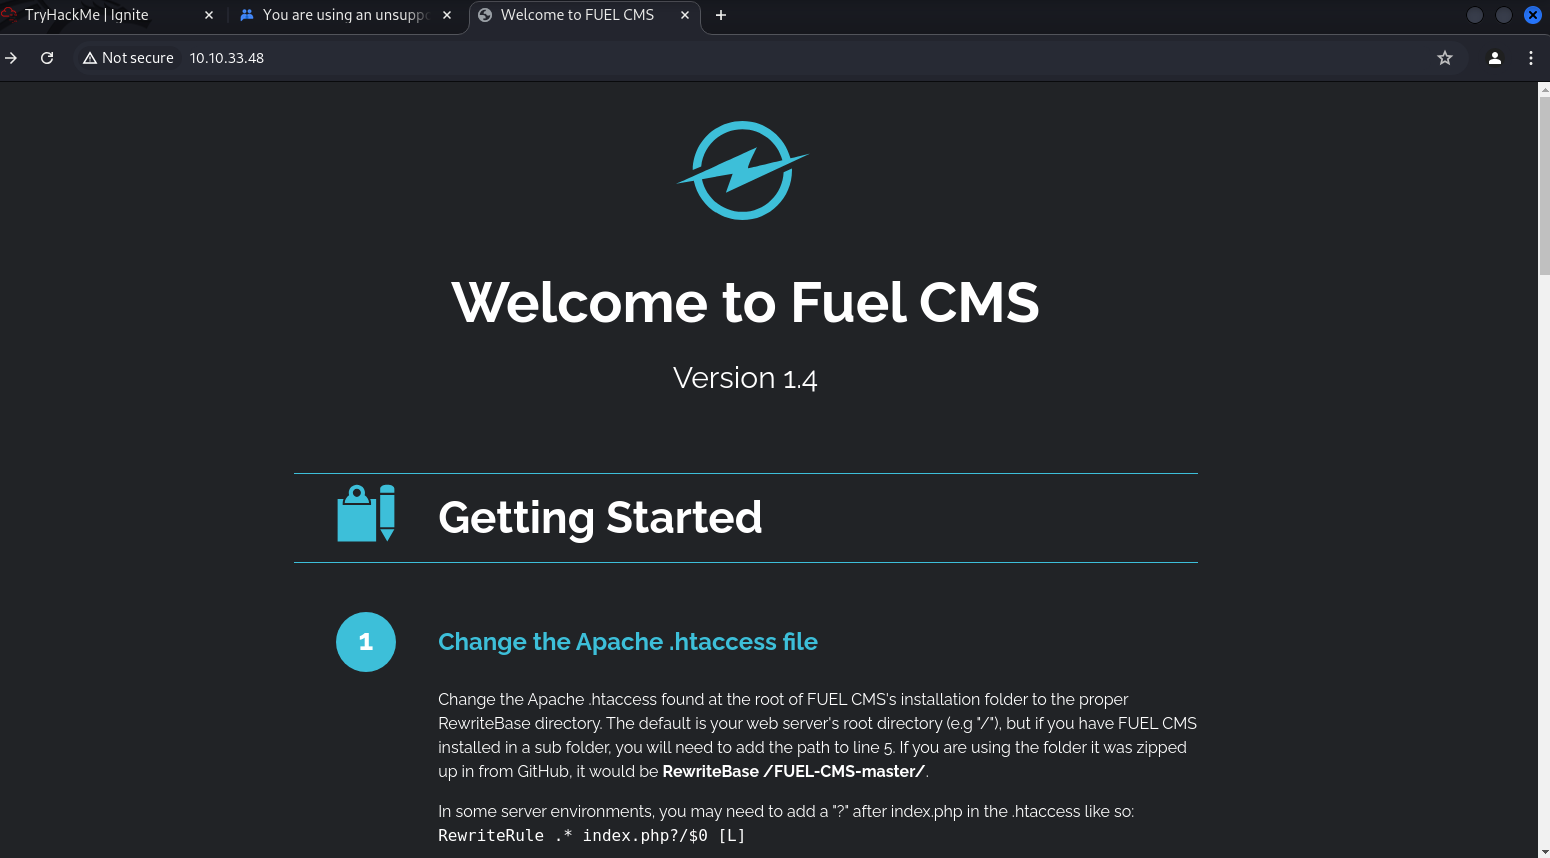Go forward using the arrow button

(x=11, y=58)
